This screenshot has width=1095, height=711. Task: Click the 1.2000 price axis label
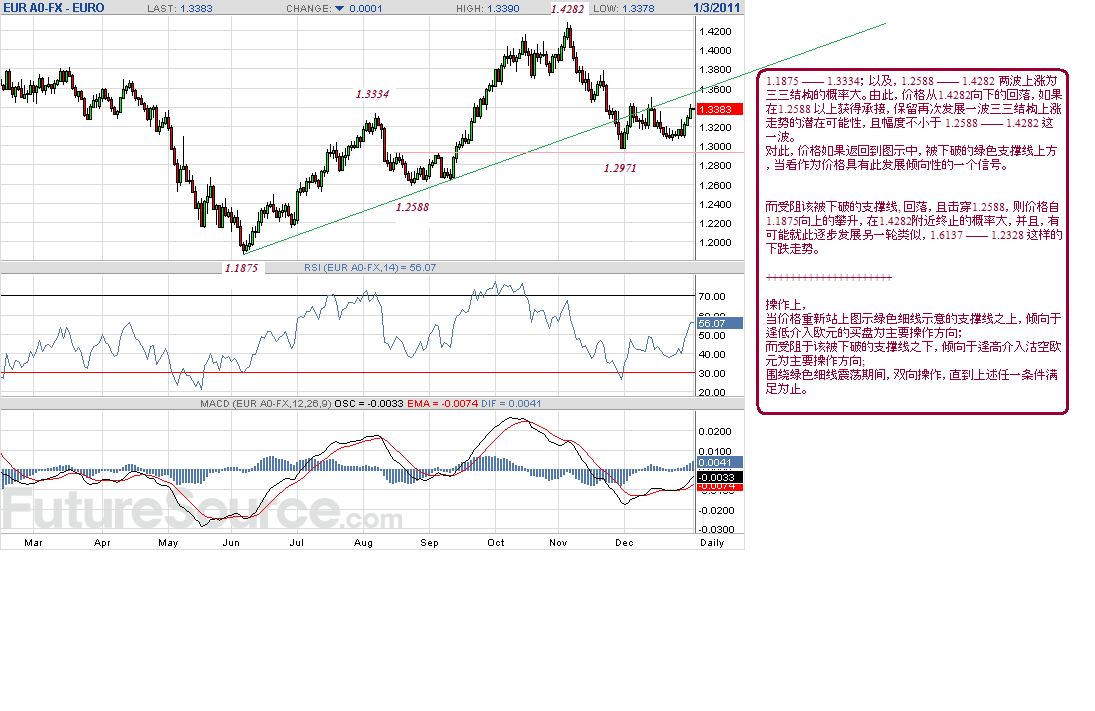(715, 243)
